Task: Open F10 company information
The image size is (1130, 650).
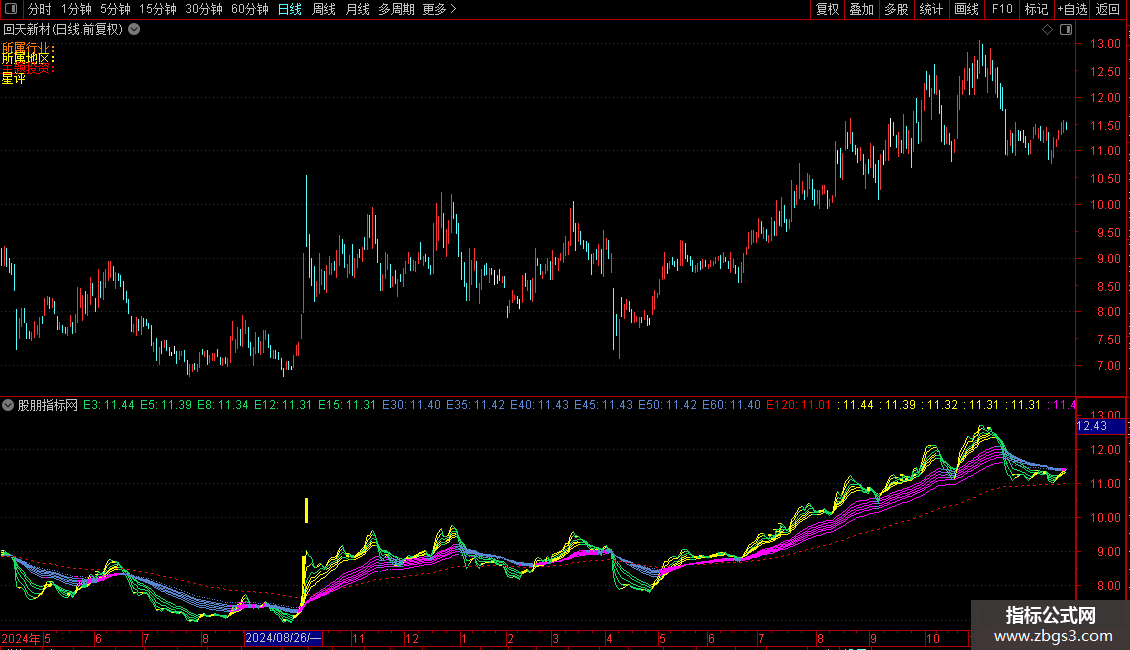Action: tap(1001, 9)
